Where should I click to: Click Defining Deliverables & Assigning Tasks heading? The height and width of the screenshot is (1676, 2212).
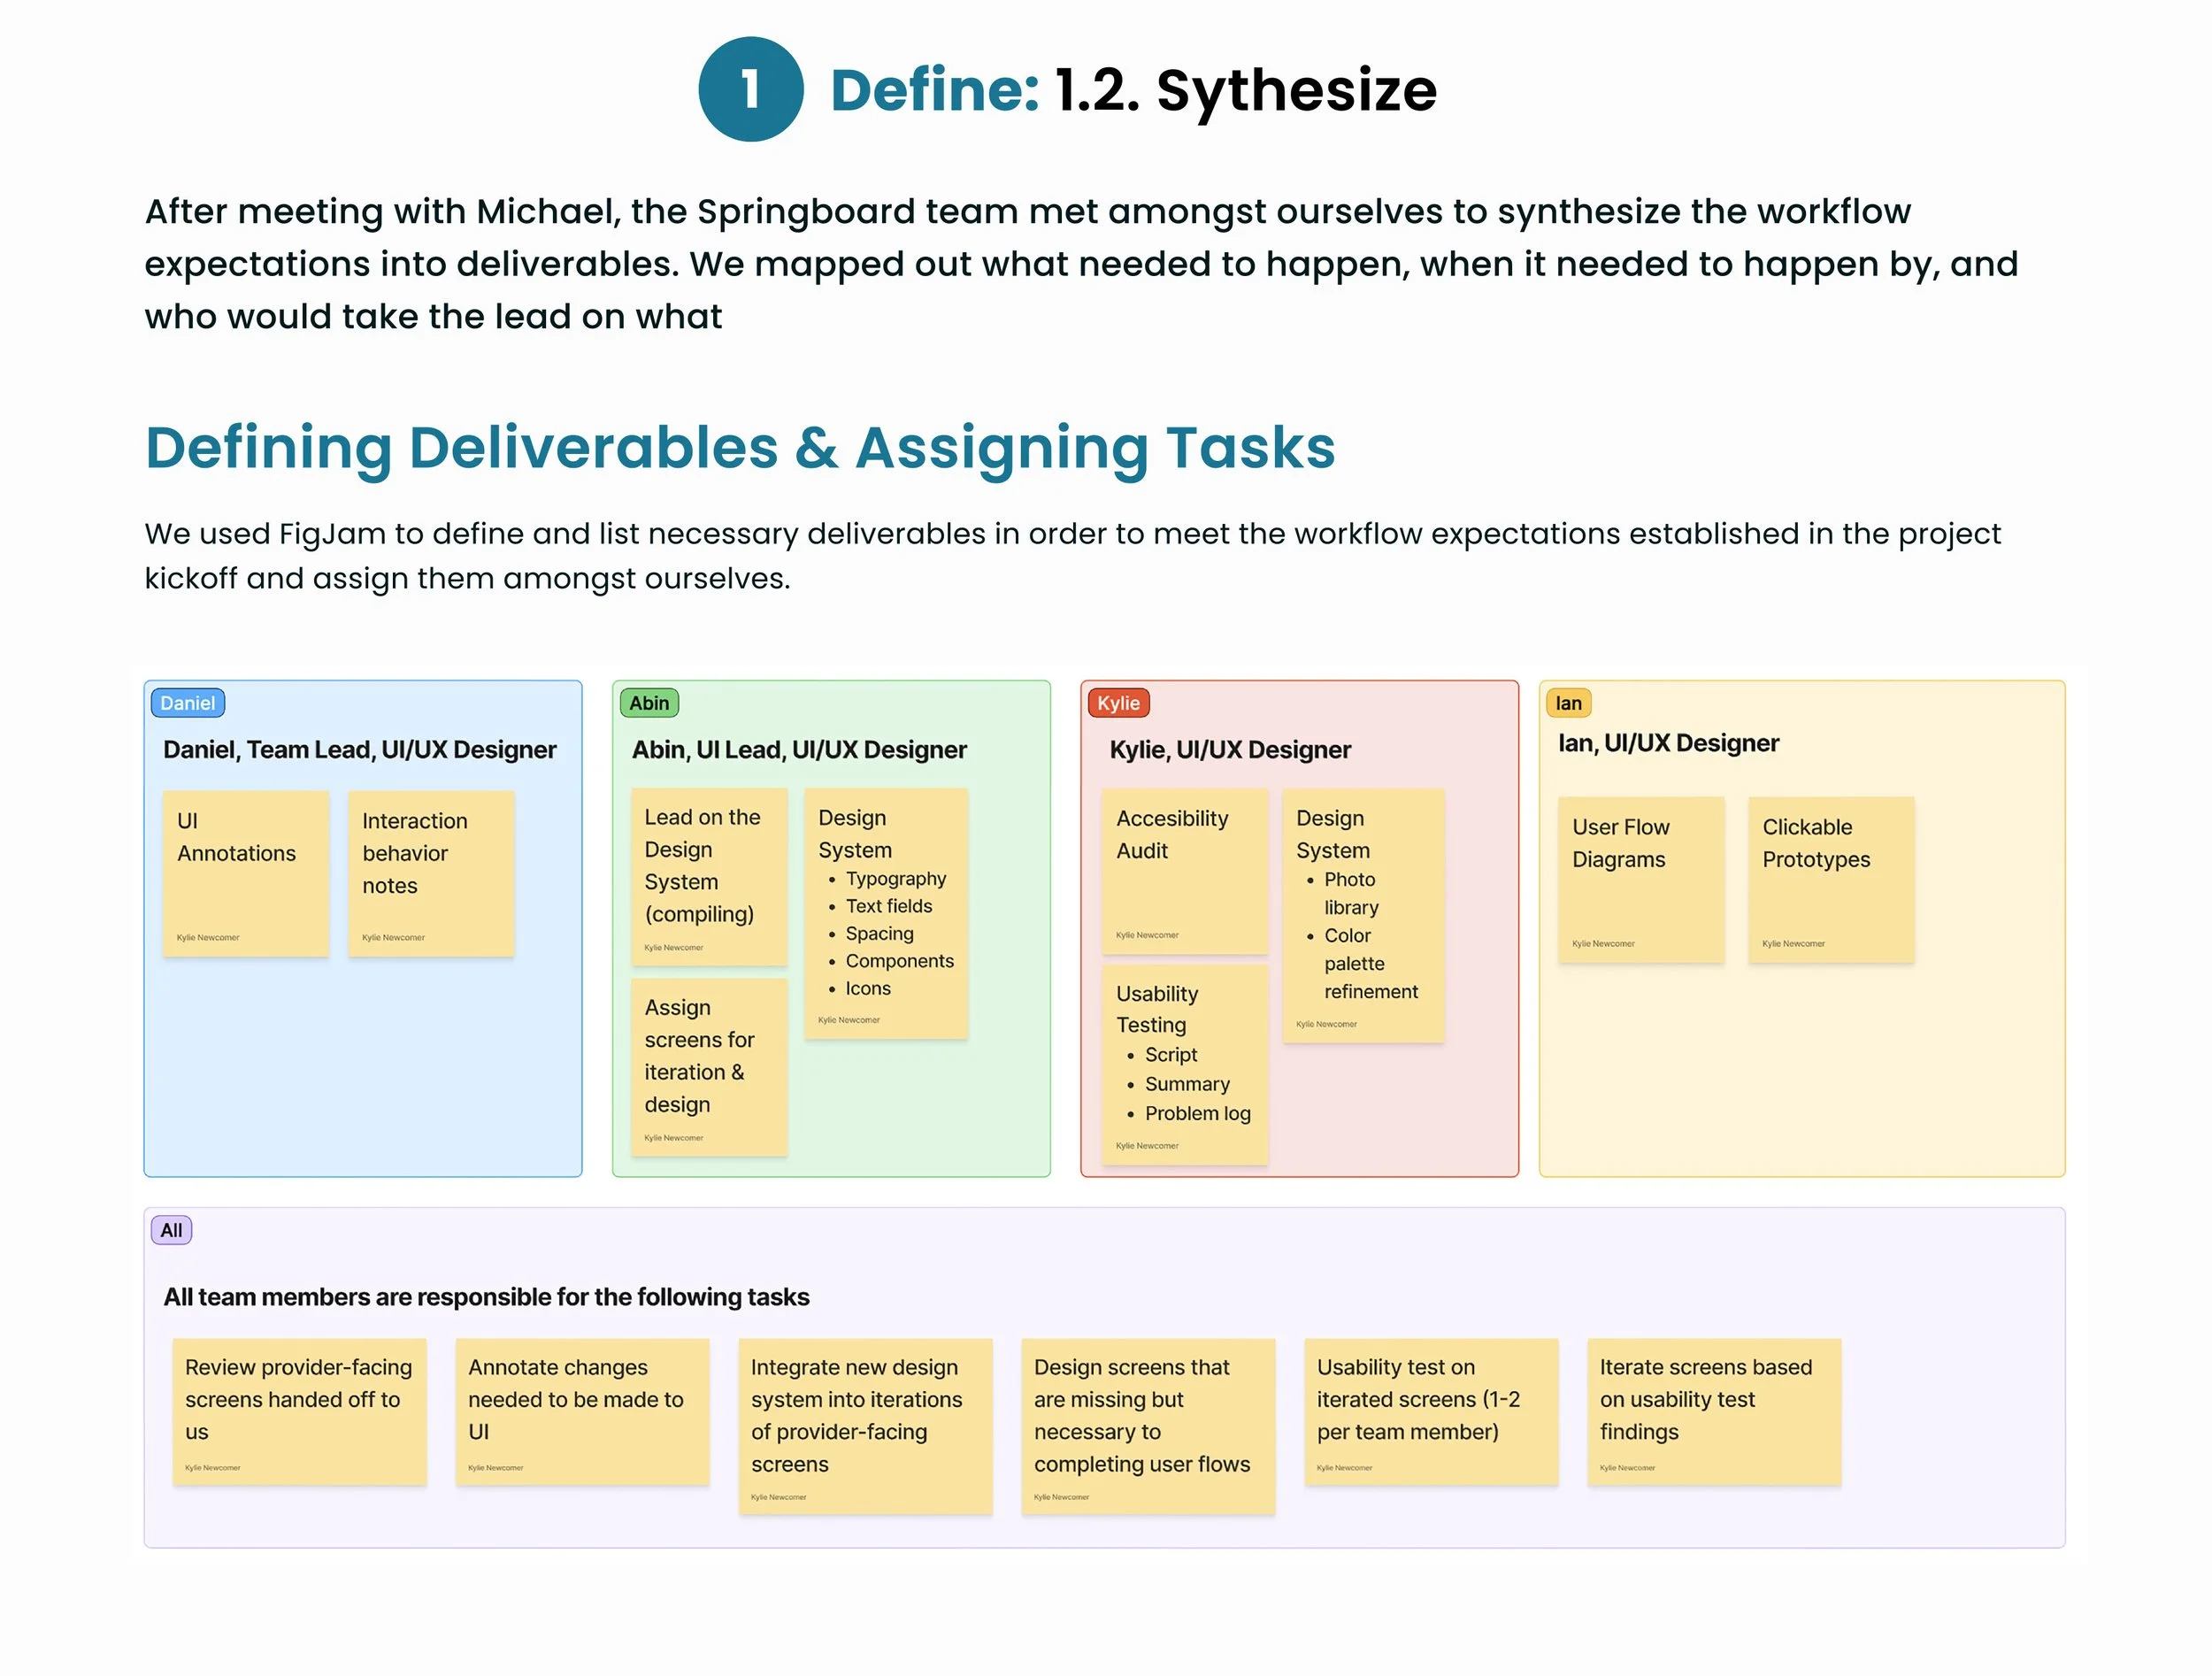coord(740,447)
